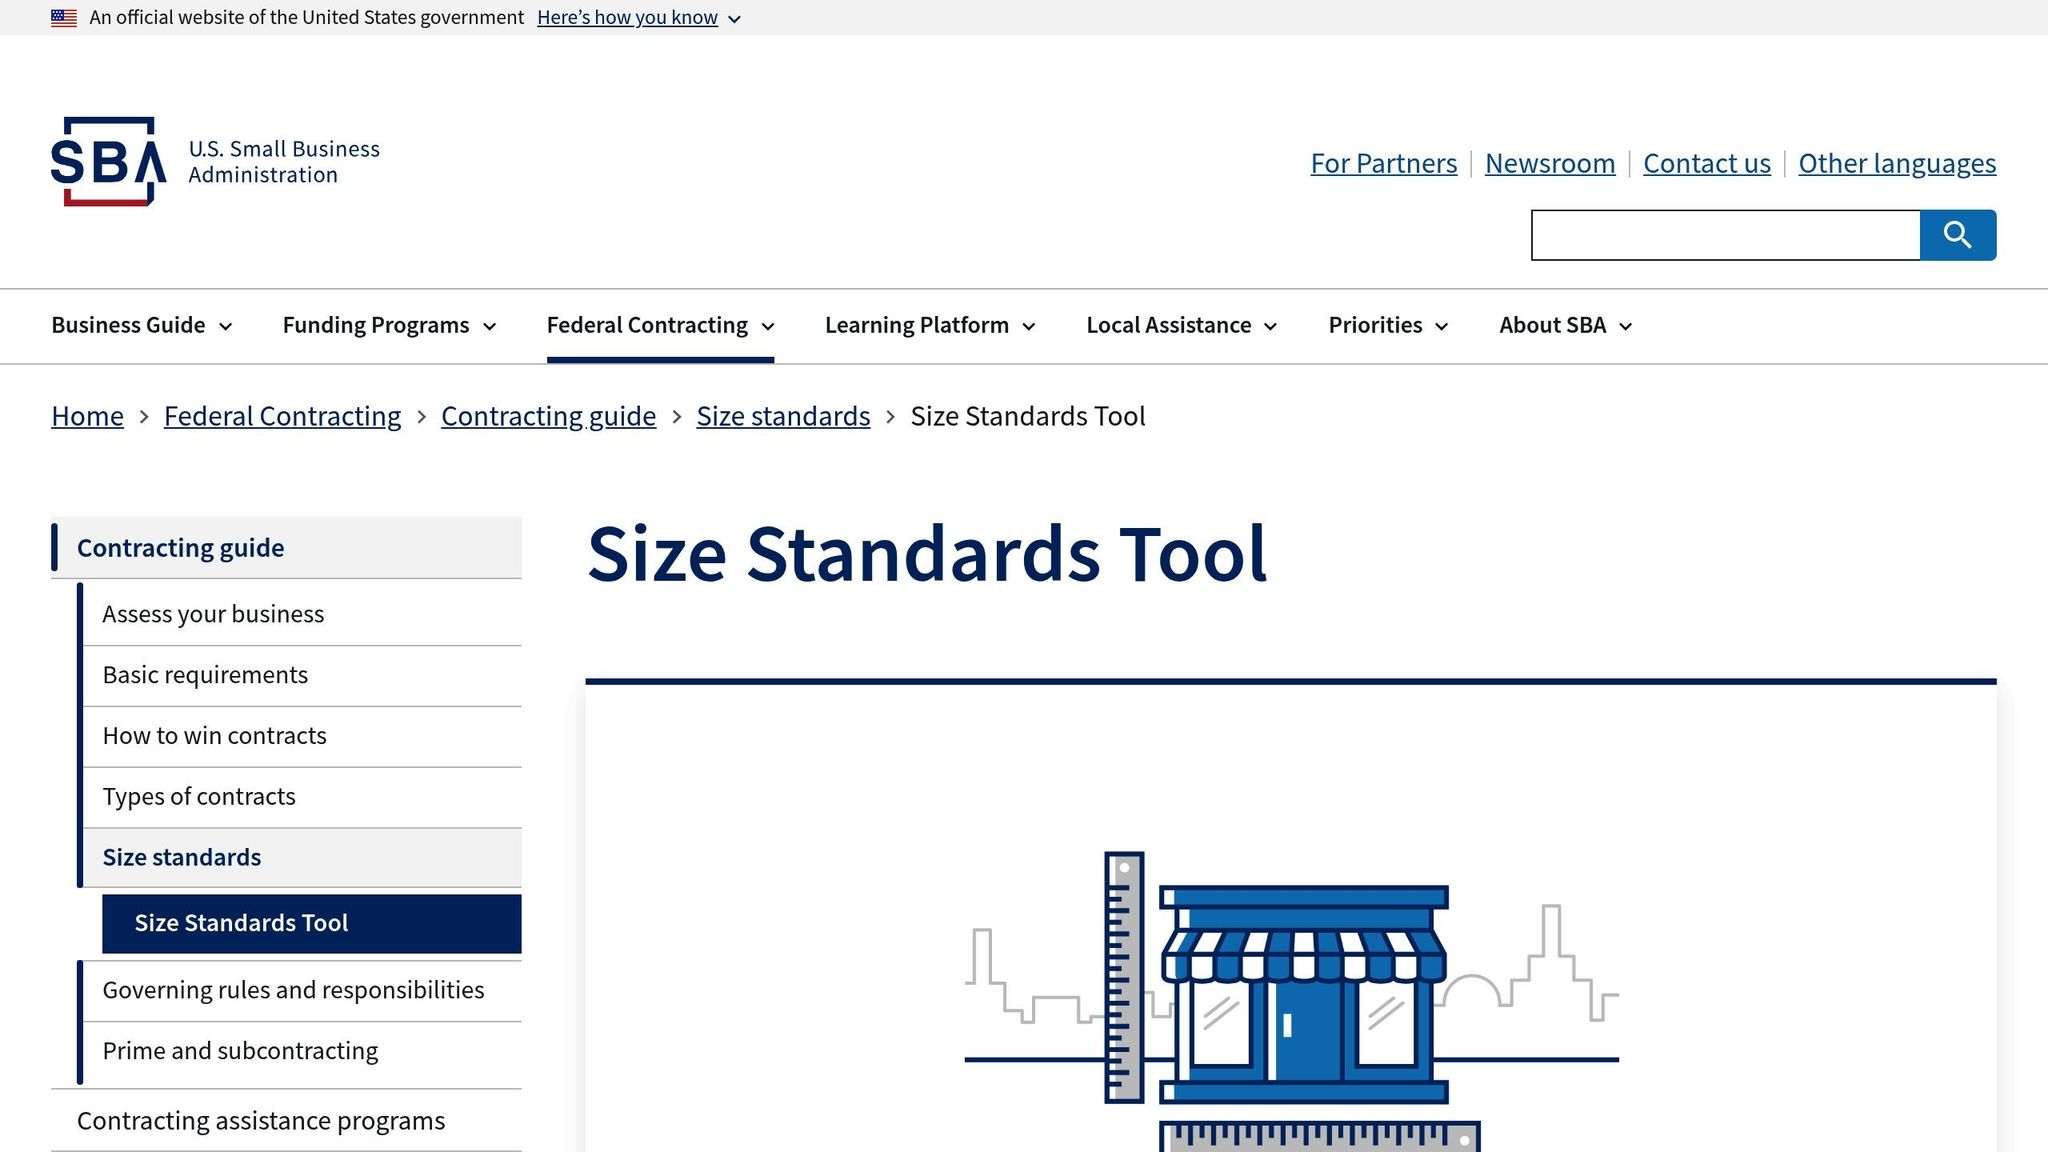
Task: Open the Newsroom page
Action: tap(1550, 163)
